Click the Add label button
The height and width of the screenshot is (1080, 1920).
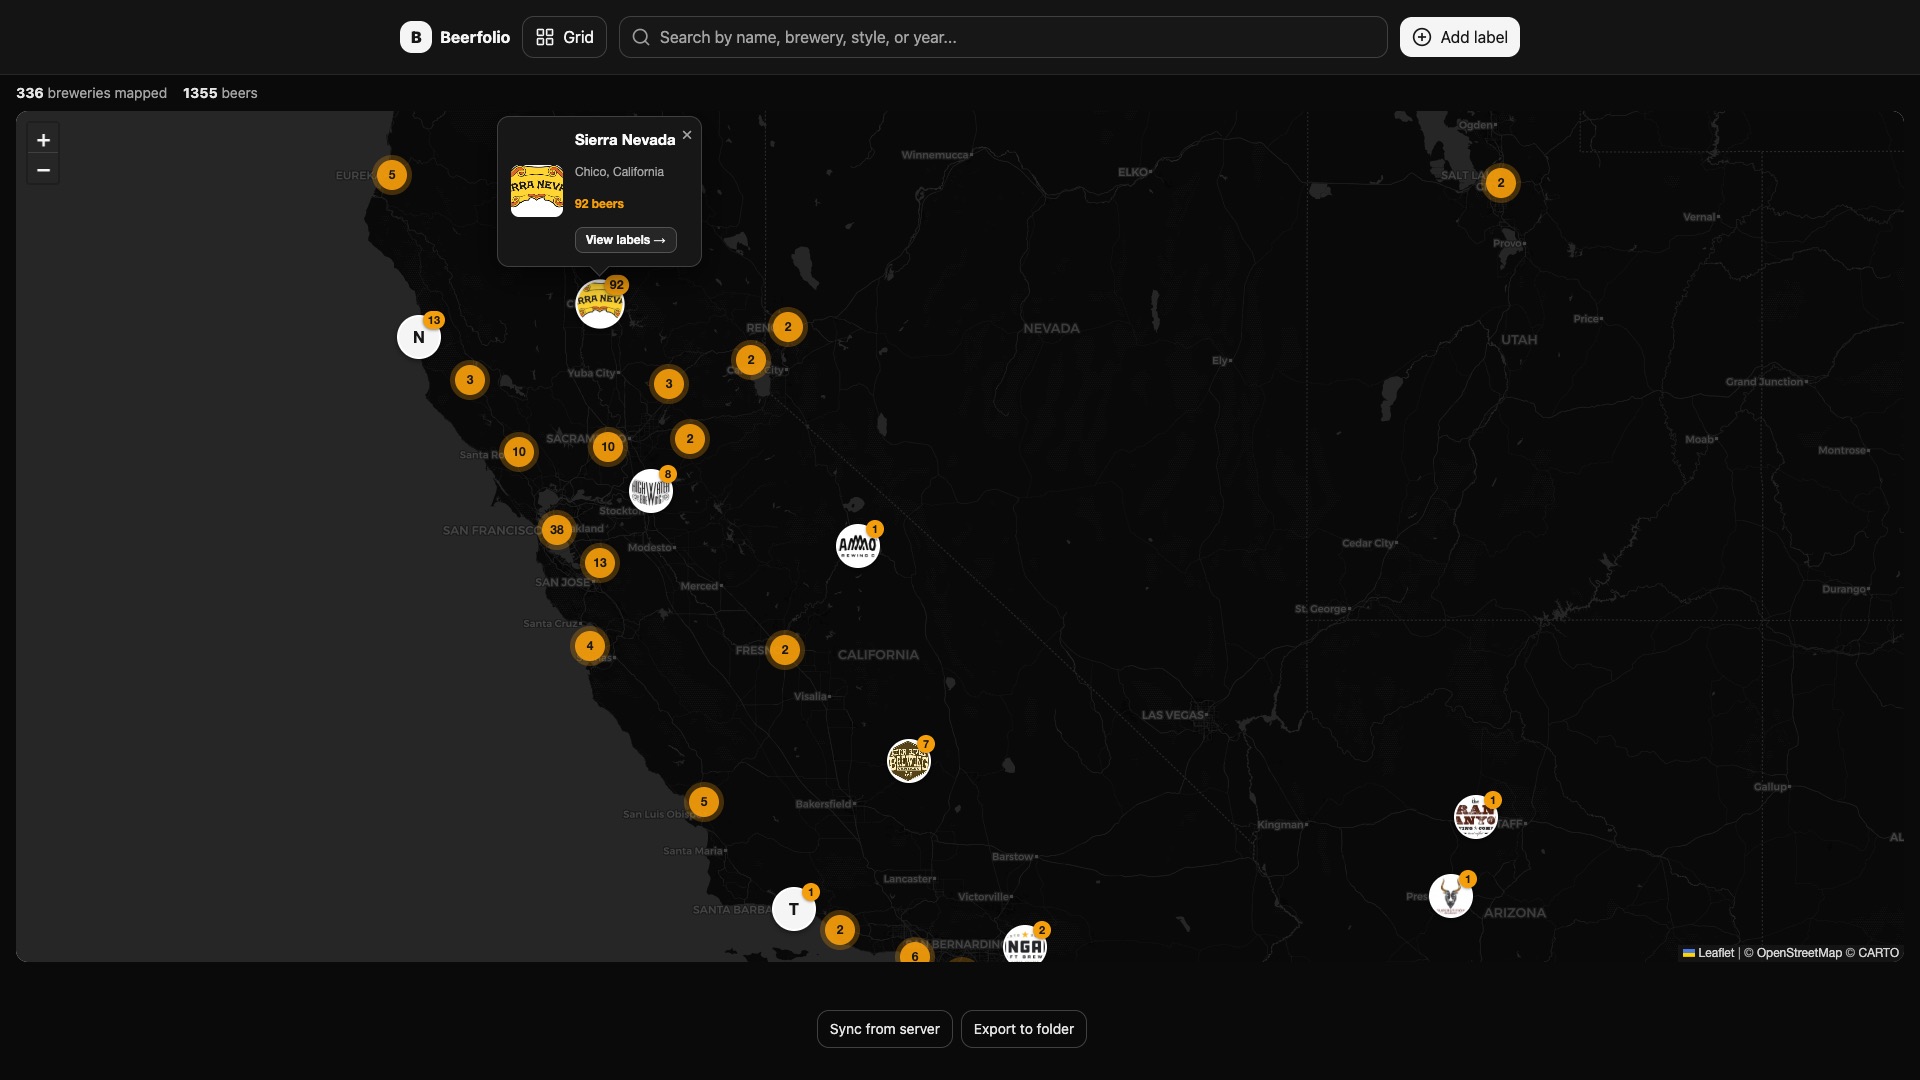point(1460,37)
